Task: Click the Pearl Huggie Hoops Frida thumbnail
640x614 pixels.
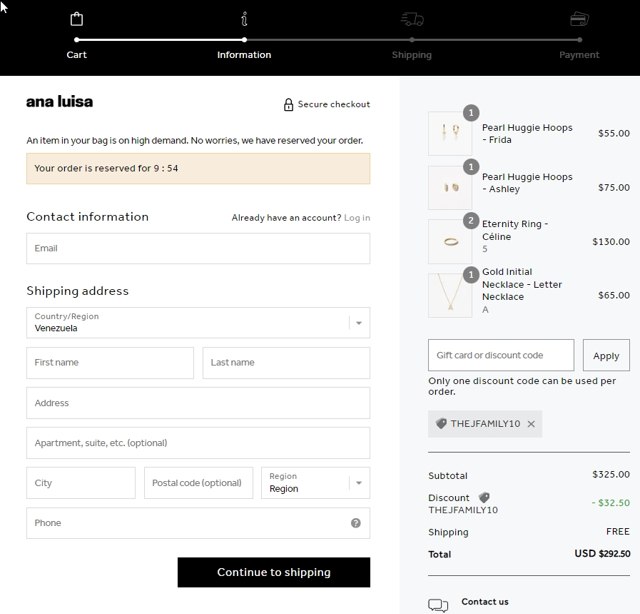Action: [450, 133]
